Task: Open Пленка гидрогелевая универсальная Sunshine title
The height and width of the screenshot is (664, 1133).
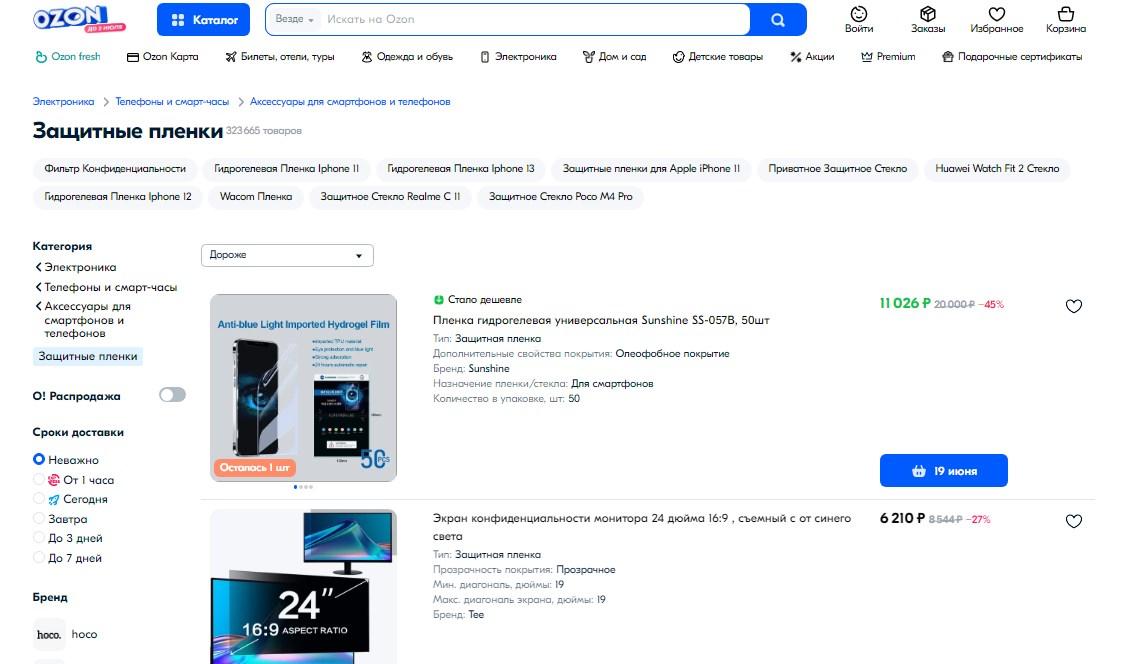Action: (x=600, y=320)
